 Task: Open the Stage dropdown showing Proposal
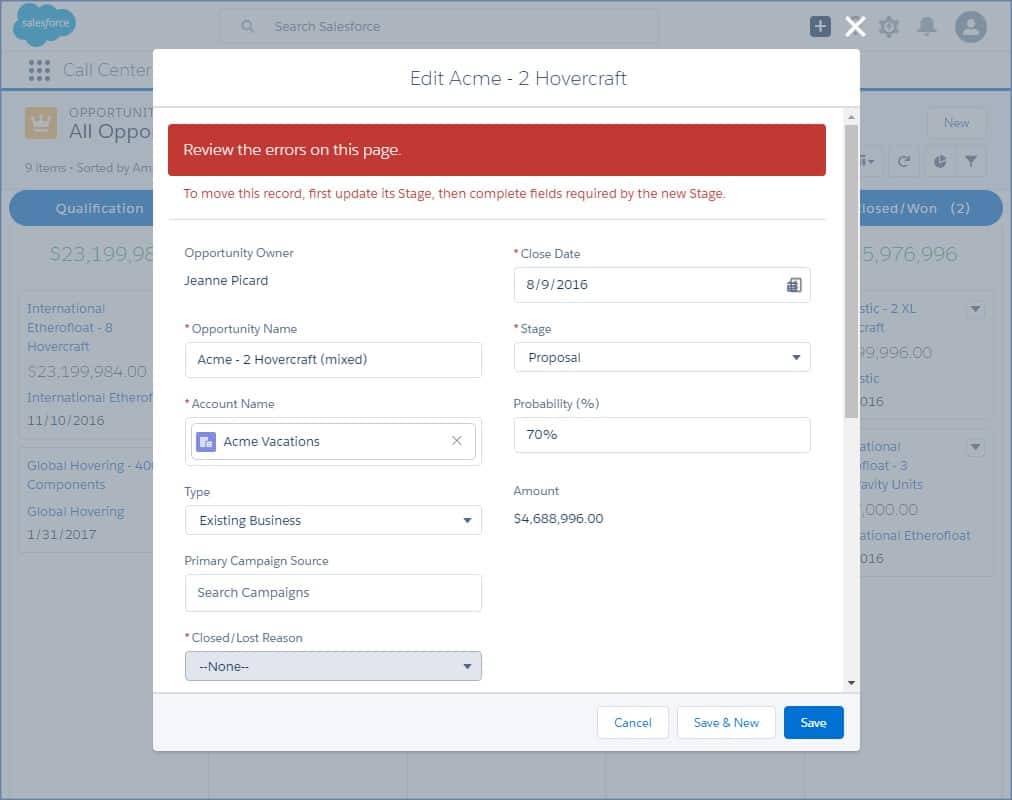[662, 357]
